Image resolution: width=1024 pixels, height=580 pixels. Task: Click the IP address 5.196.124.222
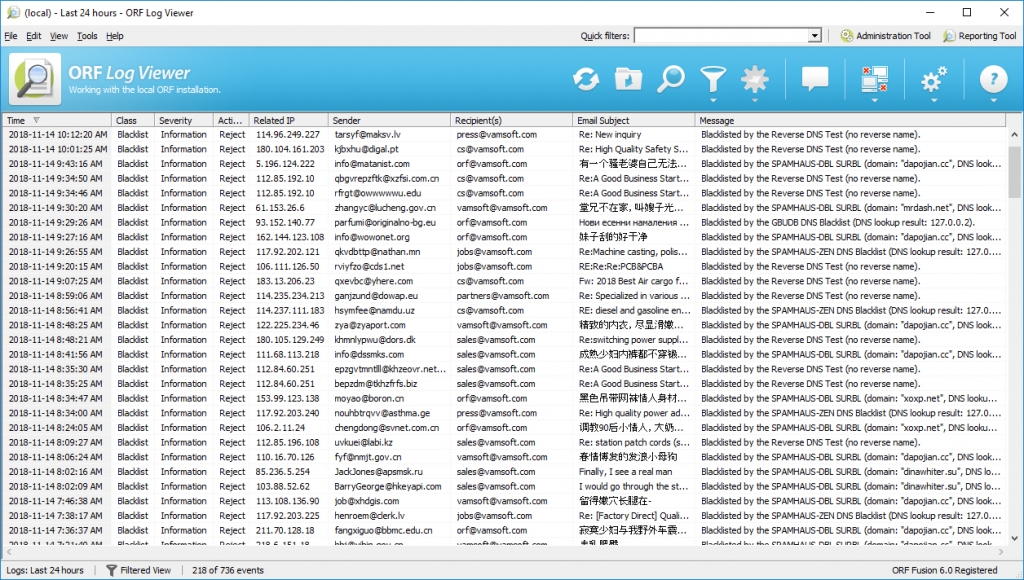click(x=285, y=164)
